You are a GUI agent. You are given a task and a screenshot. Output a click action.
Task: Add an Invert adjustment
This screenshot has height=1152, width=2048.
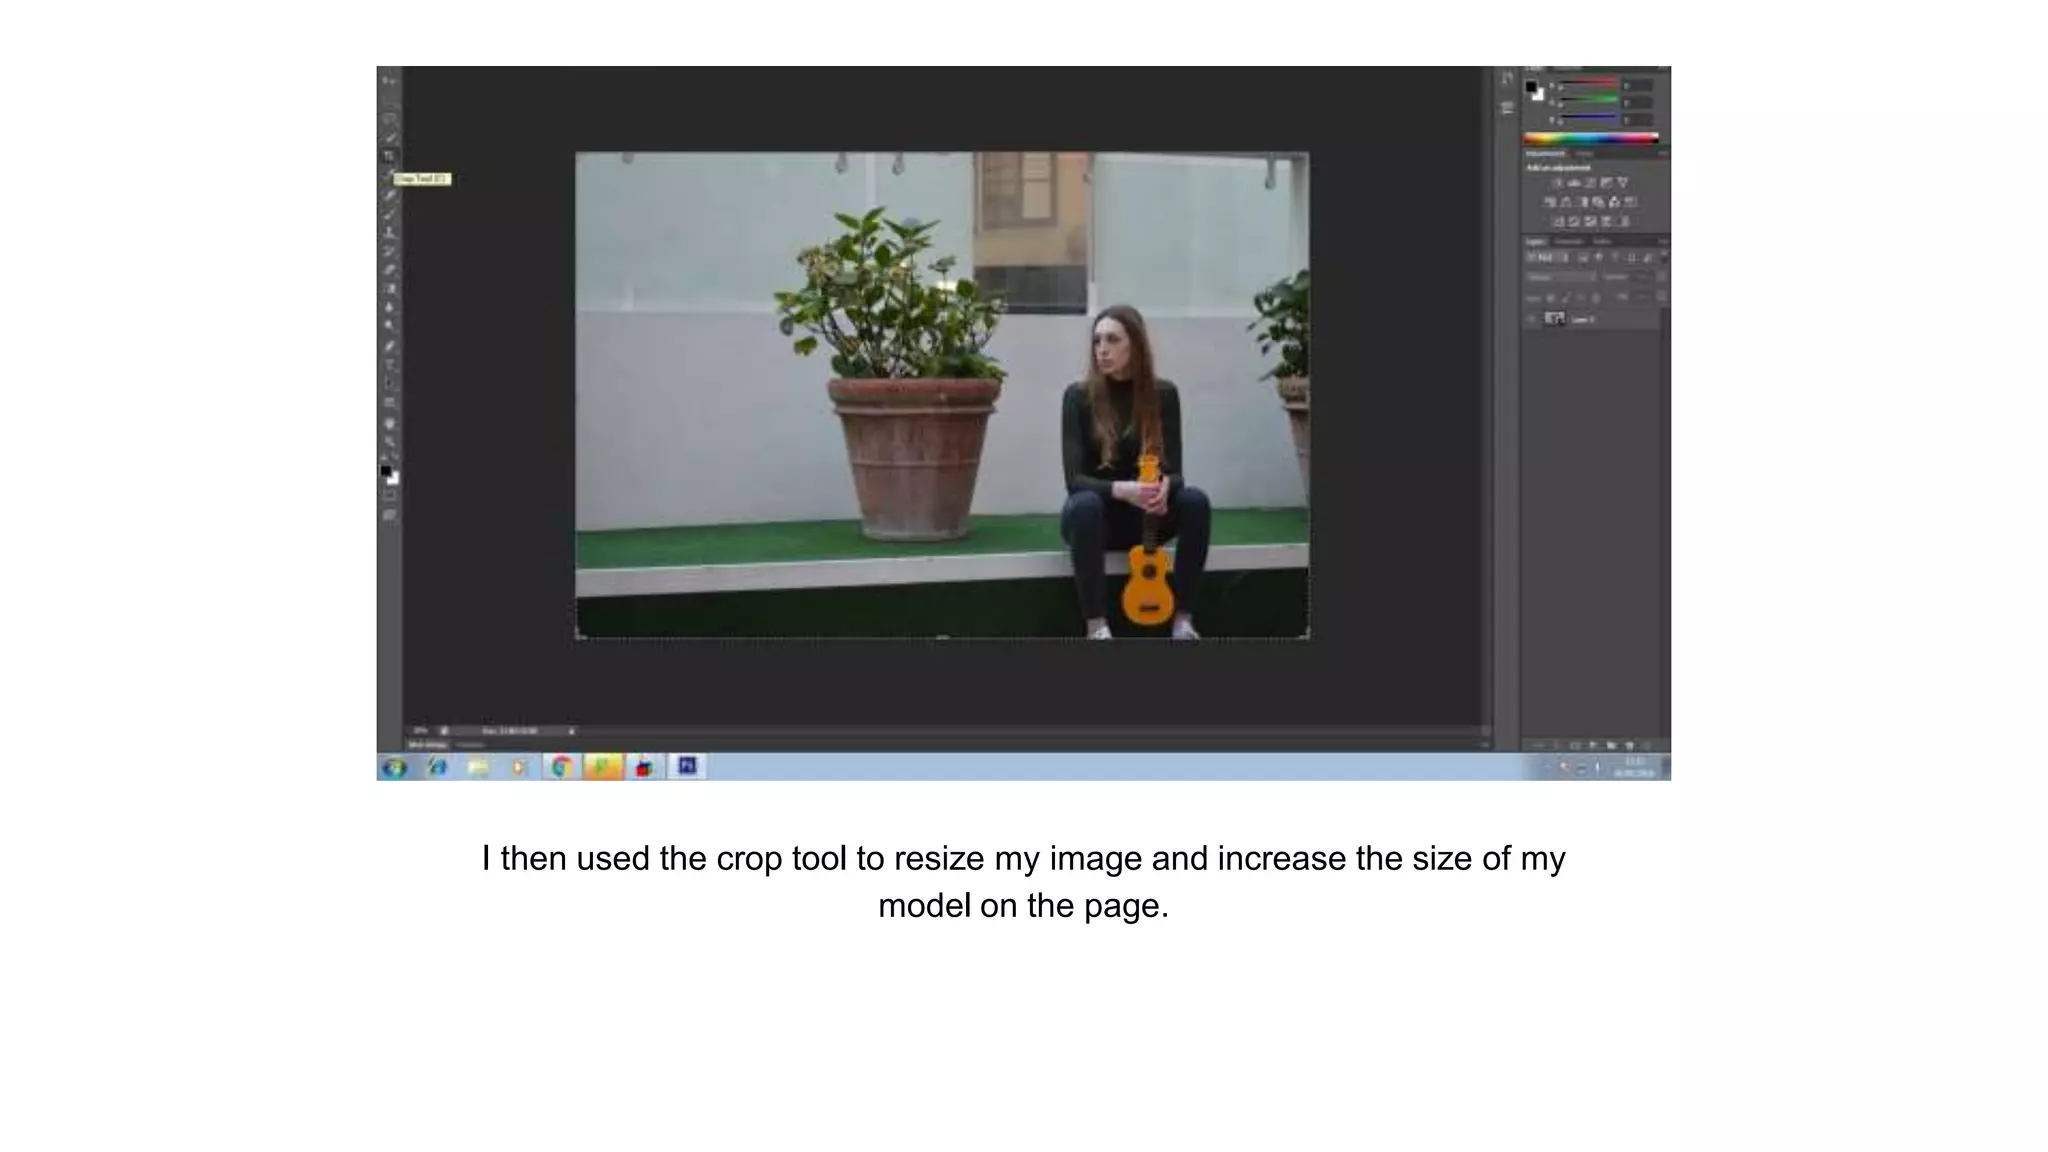click(1558, 221)
